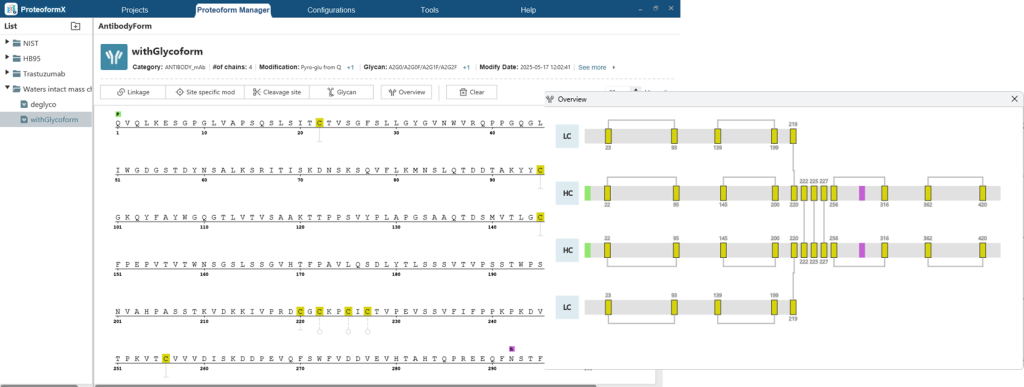The height and width of the screenshot is (387, 1024).
Task: Click the add new list folder icon
Action: pos(75,26)
